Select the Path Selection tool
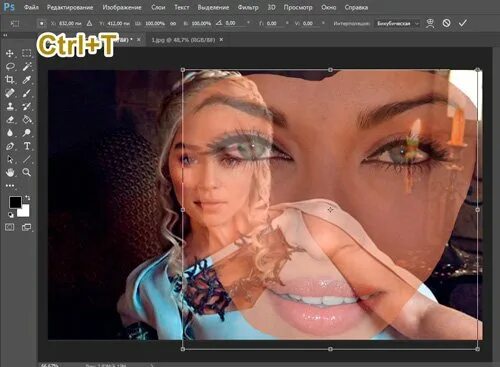The image size is (500, 367). click(x=10, y=159)
